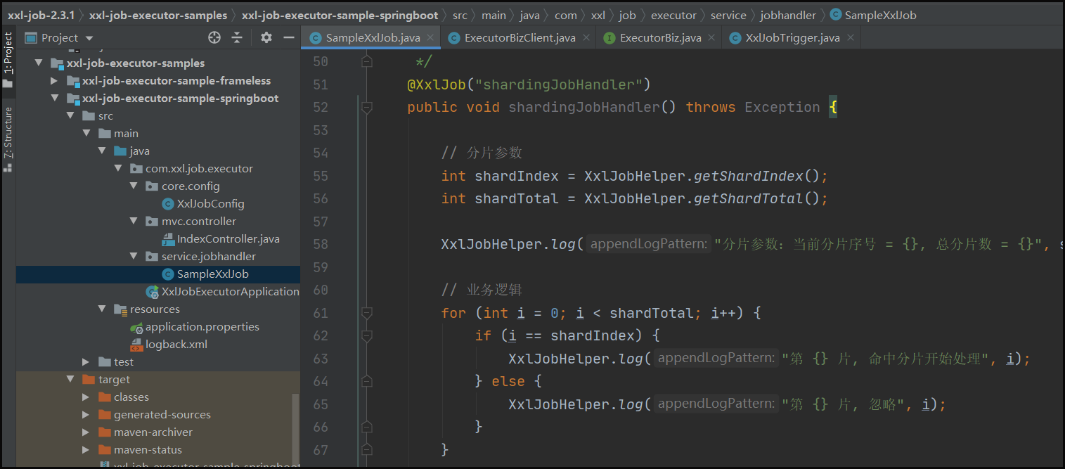The height and width of the screenshot is (469, 1065).
Task: Click the service breadcrumb segment
Action: (728, 14)
